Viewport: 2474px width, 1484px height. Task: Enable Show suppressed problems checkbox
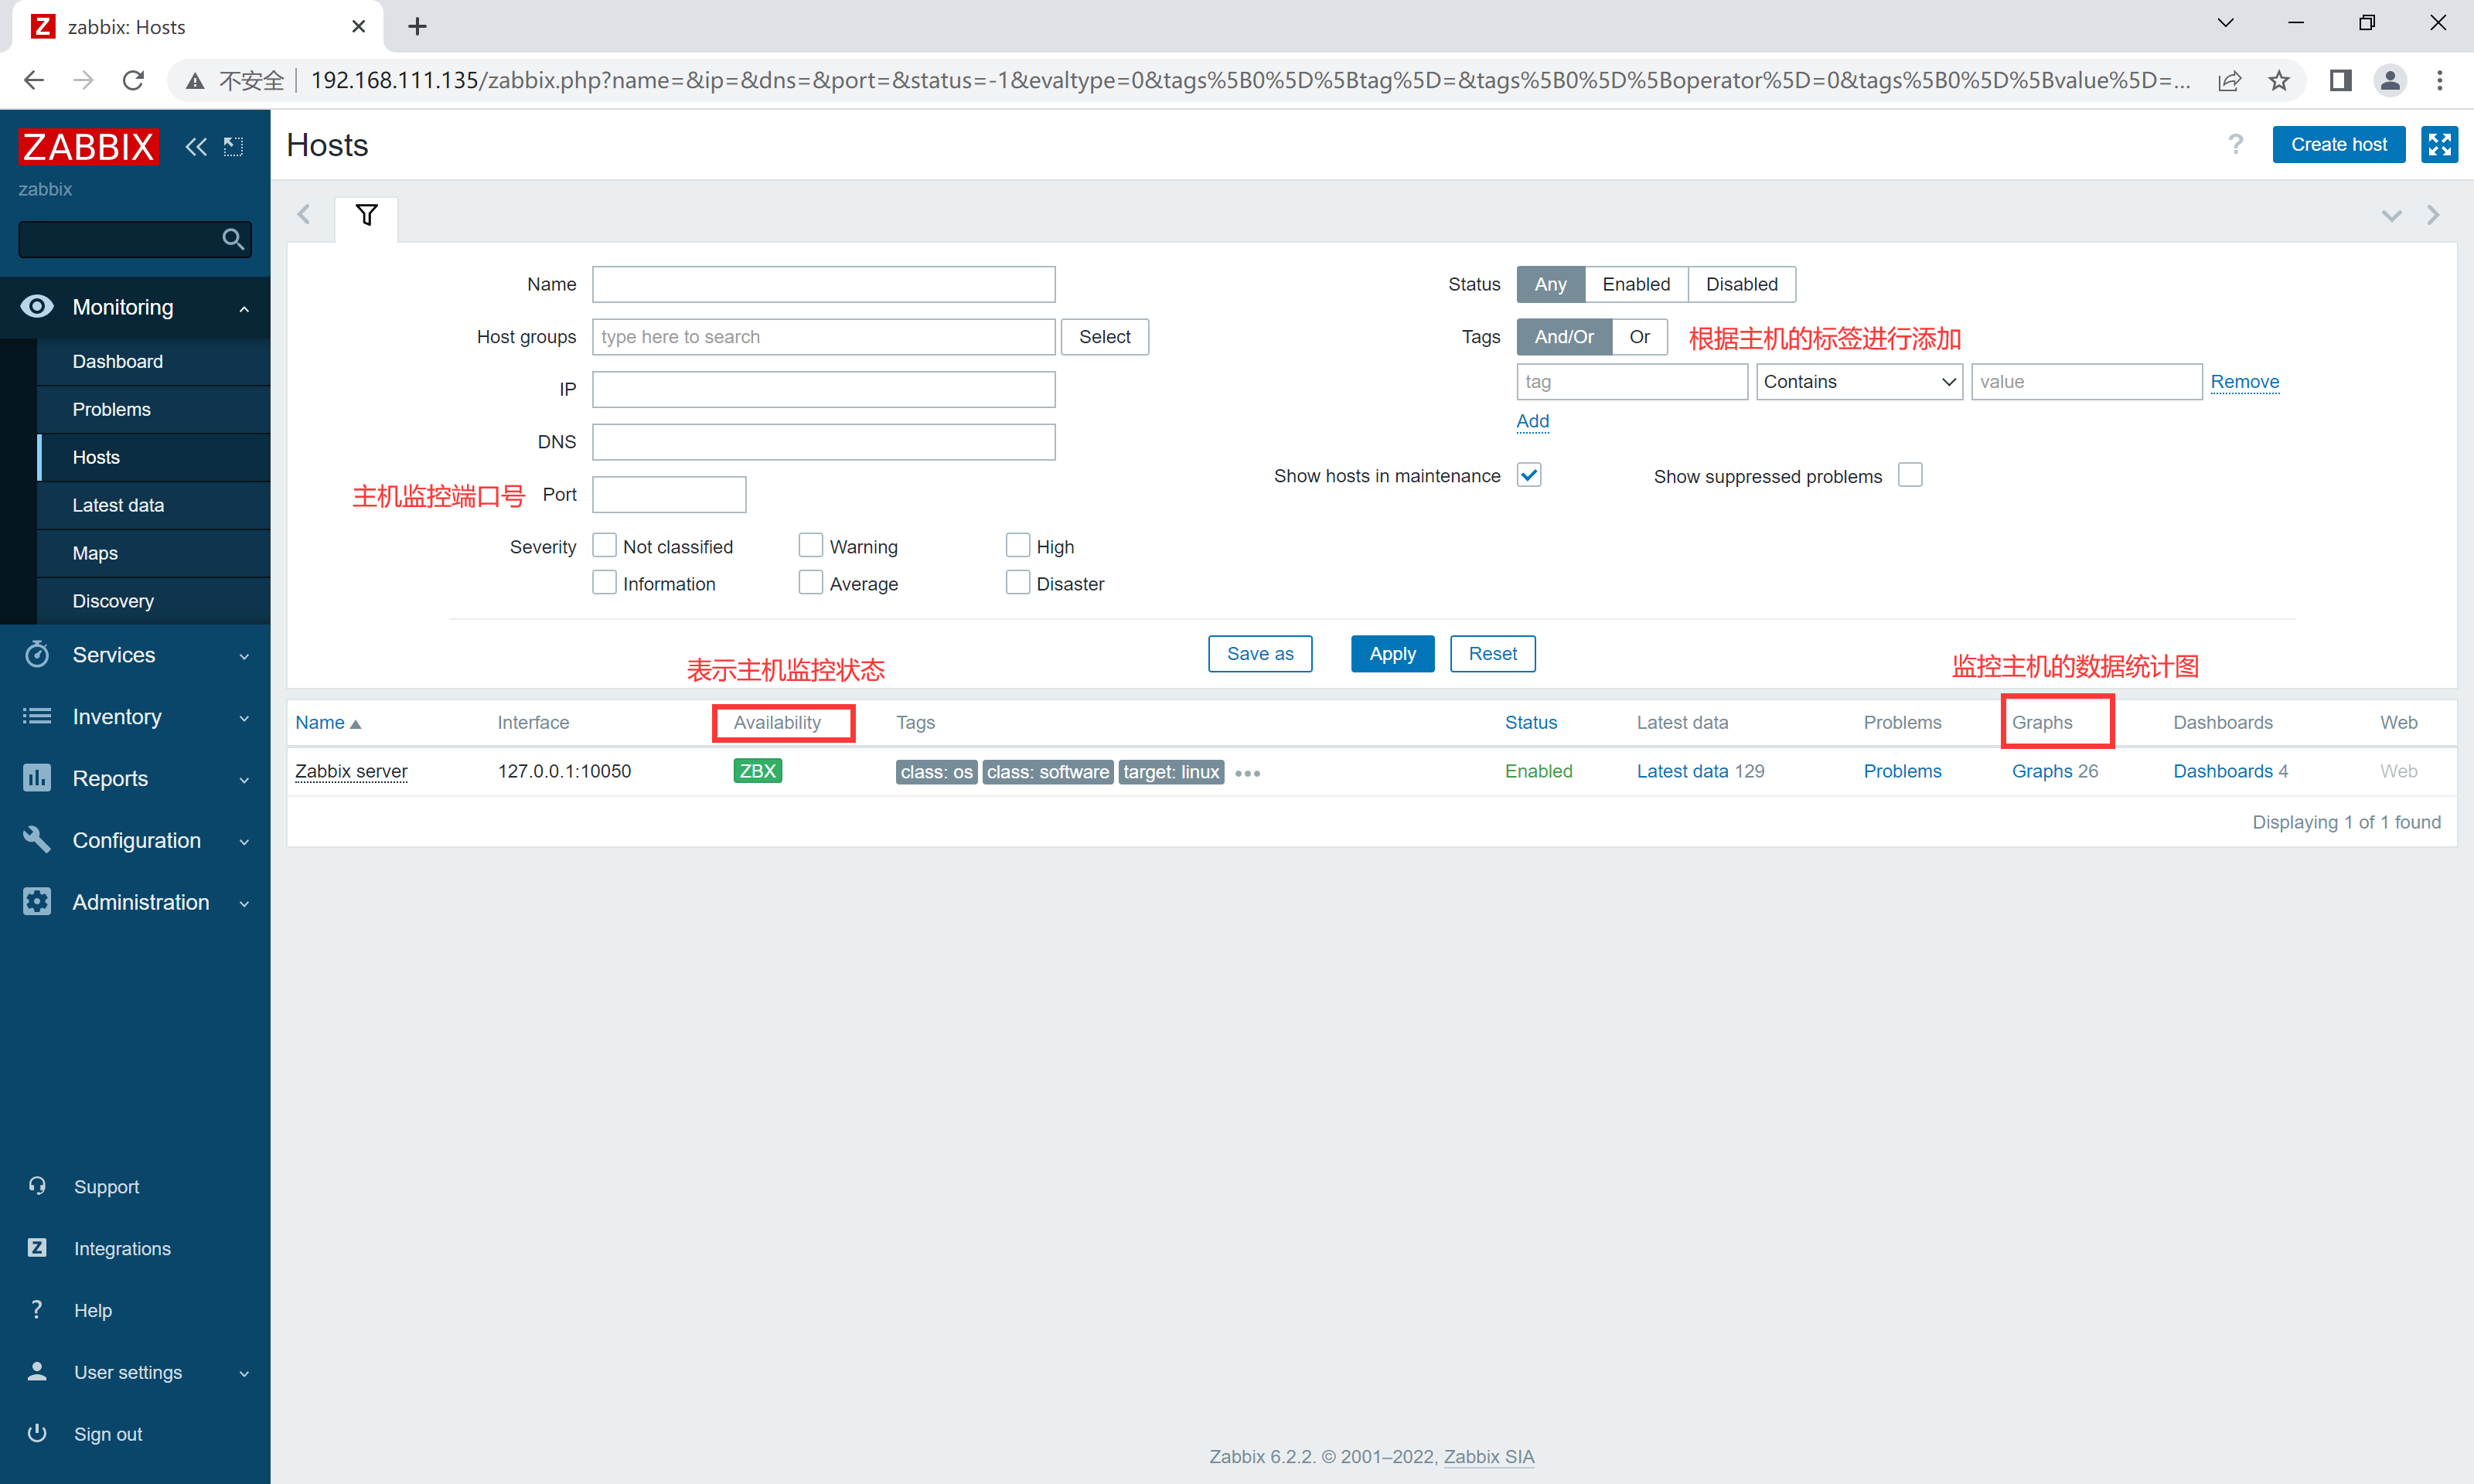coord(1910,475)
